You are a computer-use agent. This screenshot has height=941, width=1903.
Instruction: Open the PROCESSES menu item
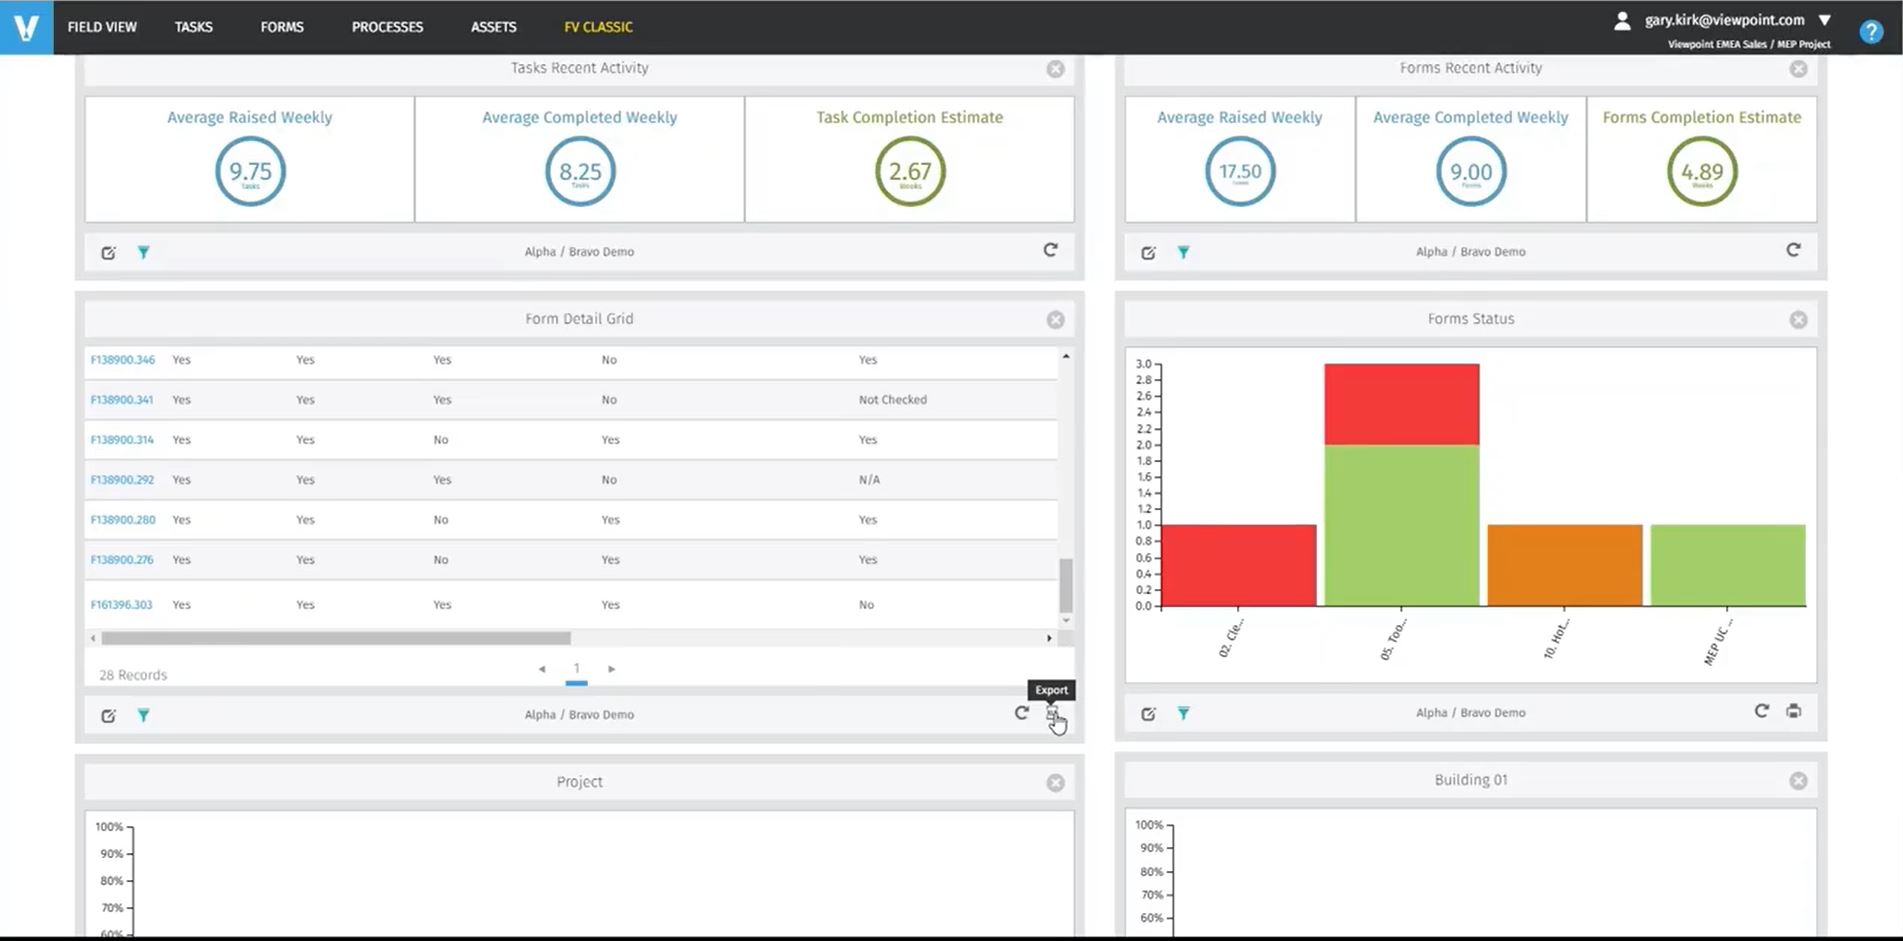[386, 27]
